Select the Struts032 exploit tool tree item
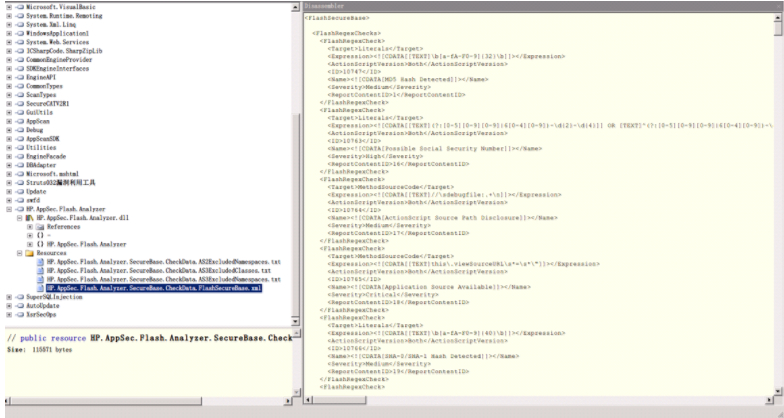This screenshot has width=784, height=418. 60,183
